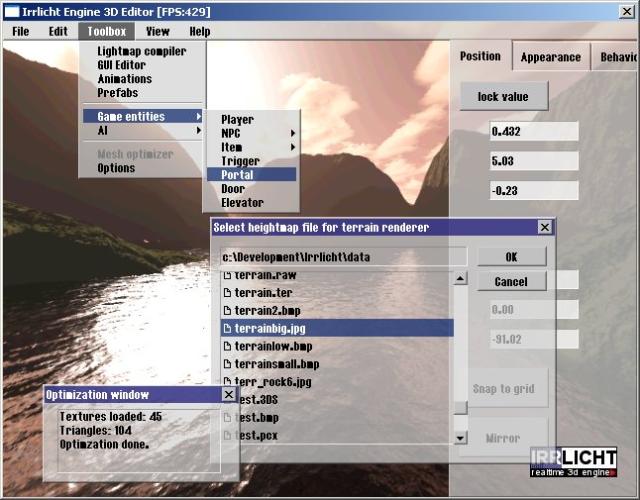Select Elevator entity
This screenshot has width=640, height=500.
252,203
